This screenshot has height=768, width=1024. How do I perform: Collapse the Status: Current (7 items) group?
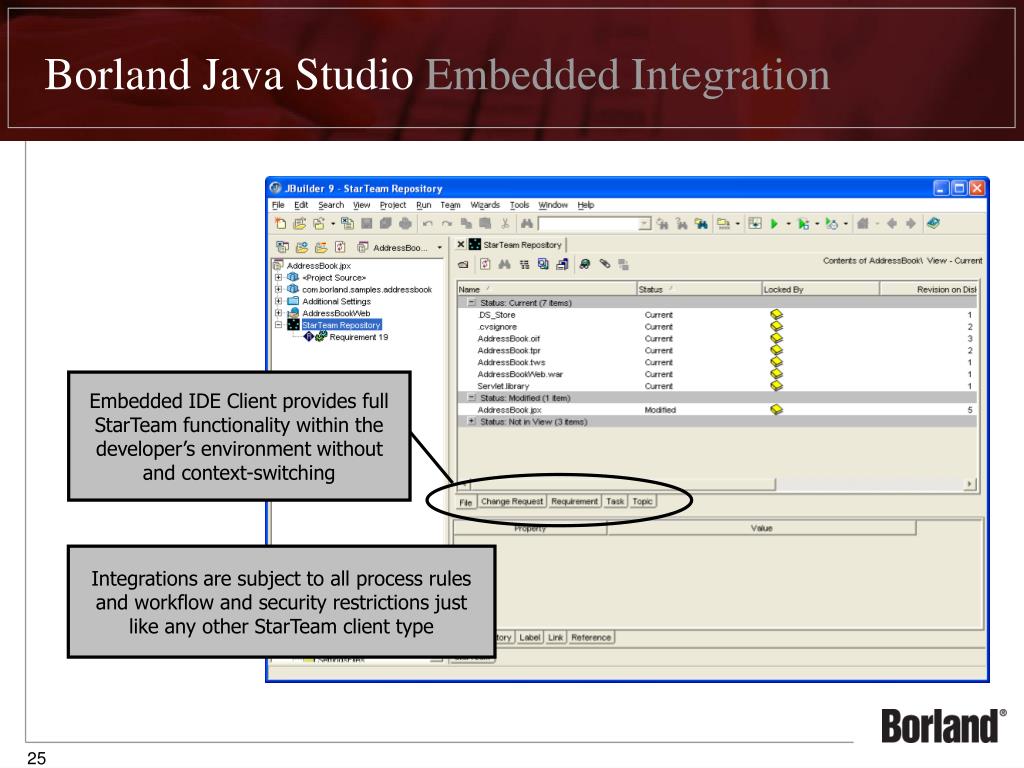pos(472,302)
